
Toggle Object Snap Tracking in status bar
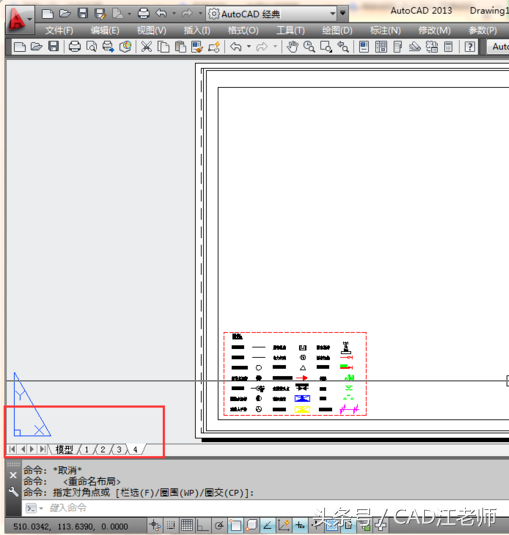268,525
